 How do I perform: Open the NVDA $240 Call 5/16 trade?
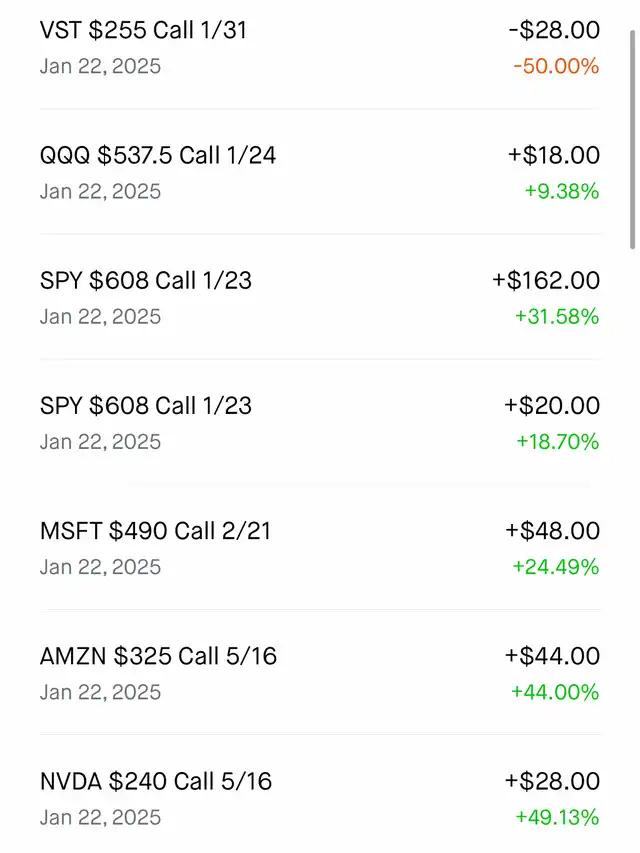156,781
